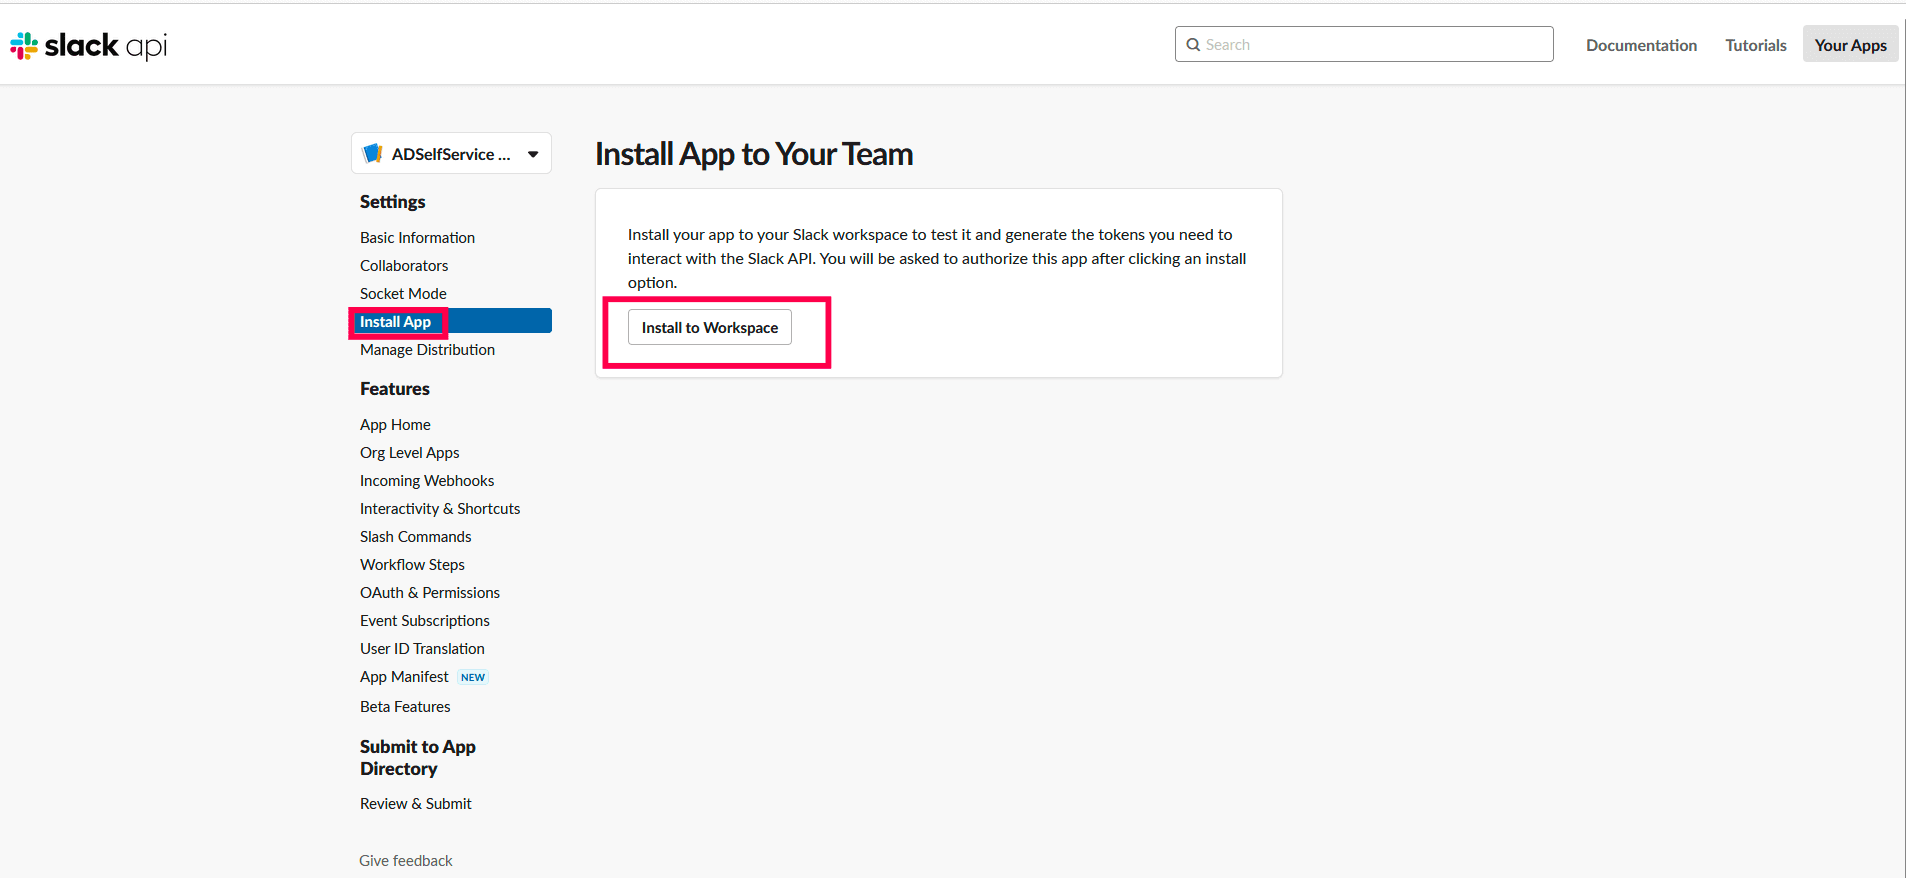The width and height of the screenshot is (1906, 878).
Task: Click the install instructions paragraph
Action: pyautogui.click(x=937, y=259)
